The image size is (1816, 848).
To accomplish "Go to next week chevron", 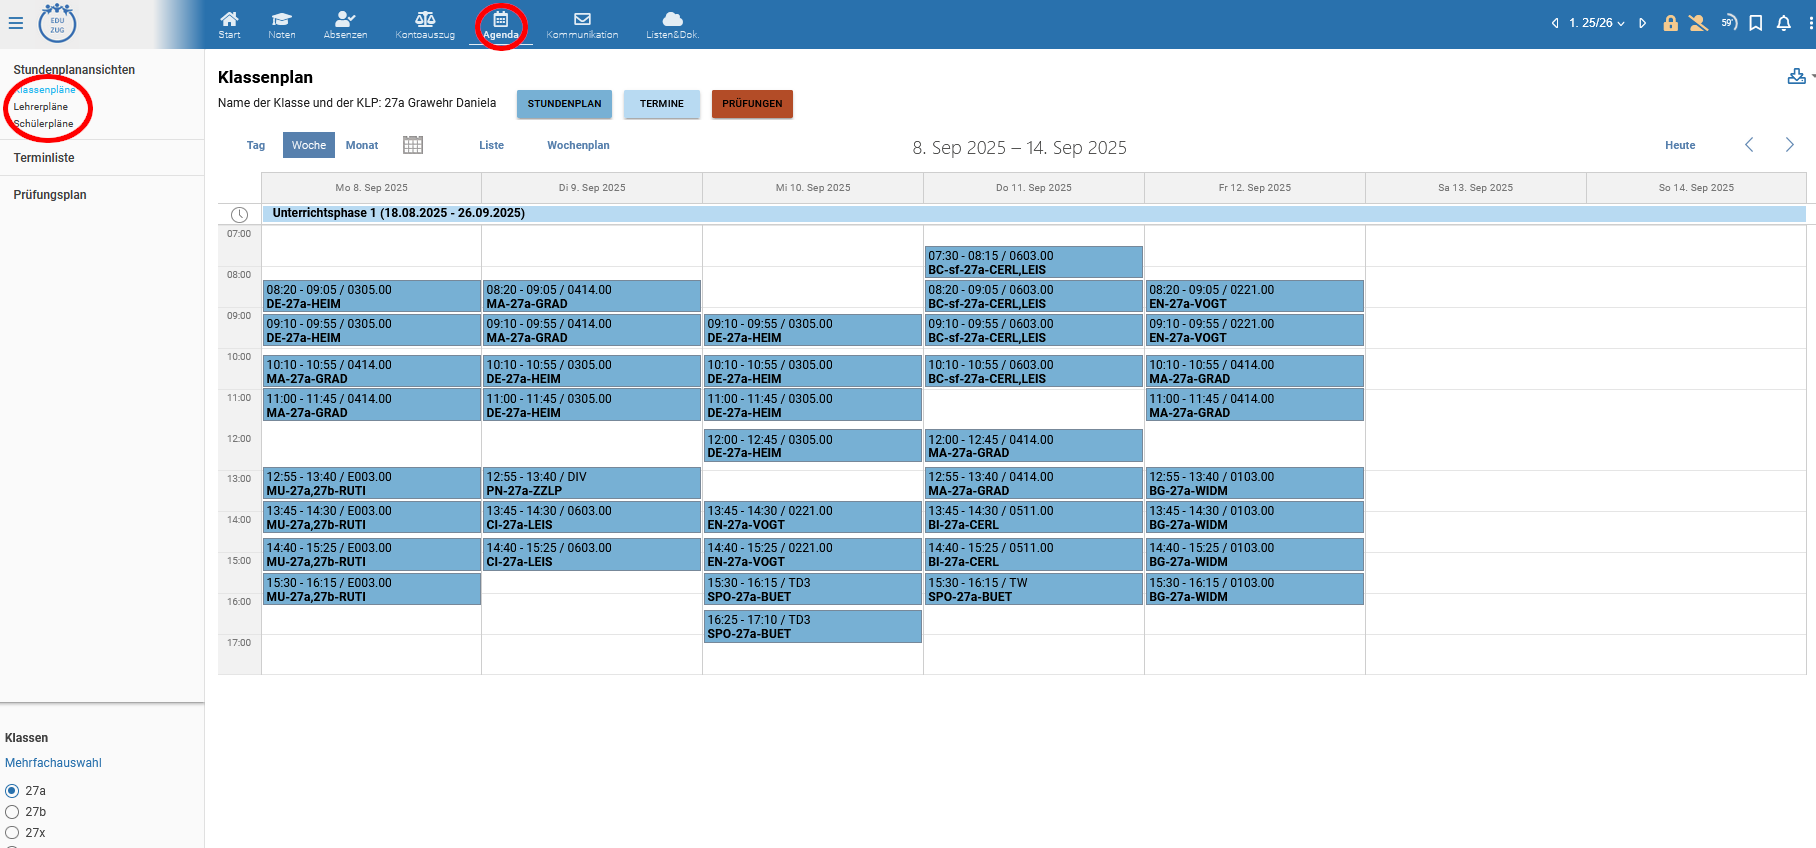I will tap(1789, 145).
